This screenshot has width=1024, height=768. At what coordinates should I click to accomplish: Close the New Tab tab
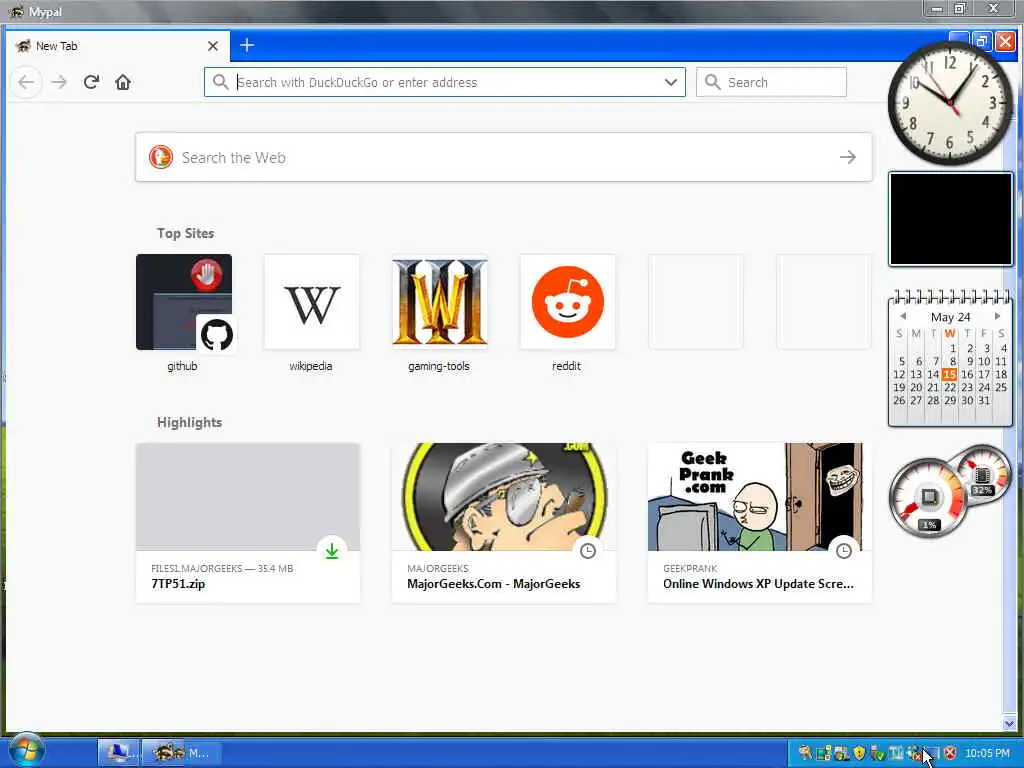pyautogui.click(x=213, y=46)
